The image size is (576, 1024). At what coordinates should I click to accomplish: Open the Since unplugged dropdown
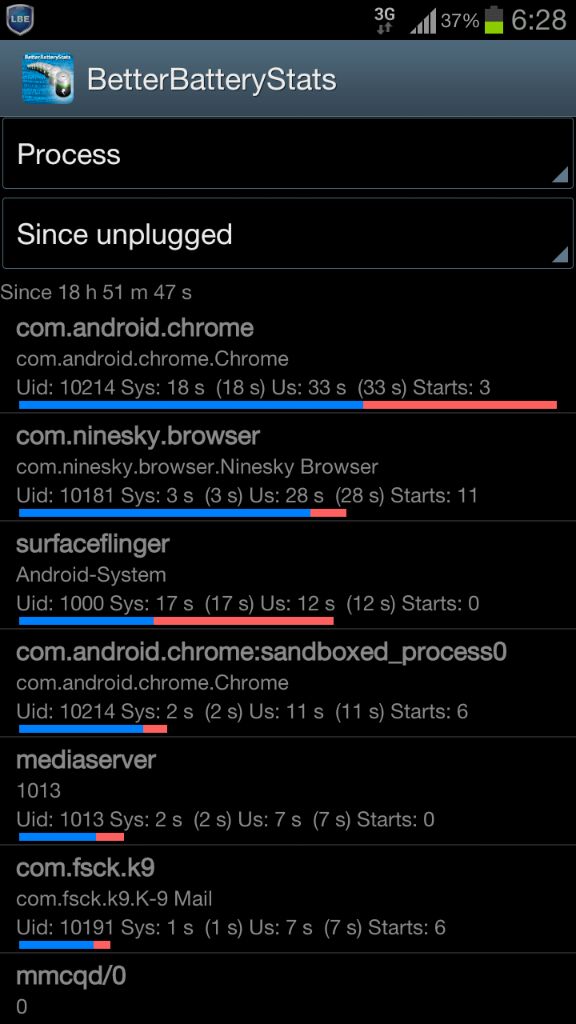coord(287,234)
